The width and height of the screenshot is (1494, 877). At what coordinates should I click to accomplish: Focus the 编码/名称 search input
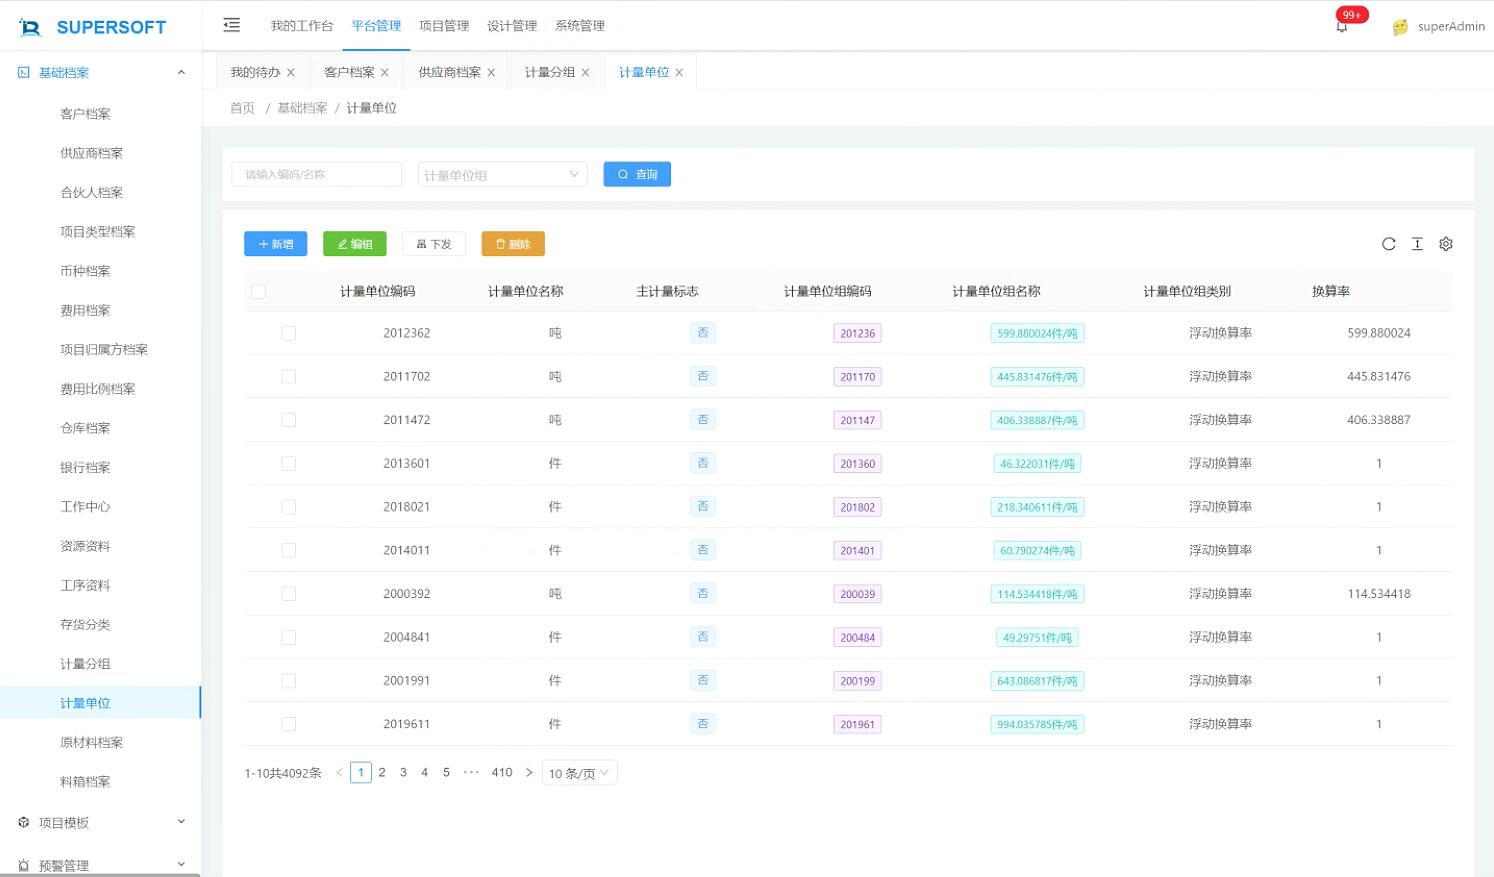(x=317, y=175)
